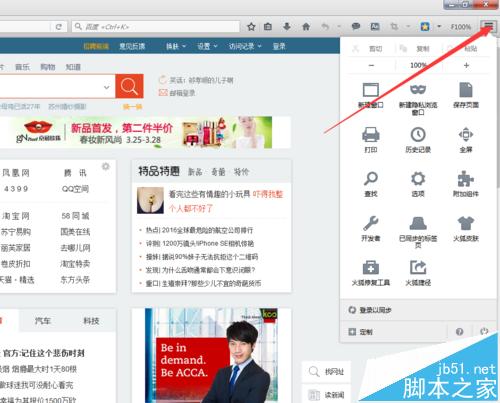The image size is (500, 403).
Task: Click 登录以同步 (Sign in to Sync)
Action: click(x=370, y=310)
